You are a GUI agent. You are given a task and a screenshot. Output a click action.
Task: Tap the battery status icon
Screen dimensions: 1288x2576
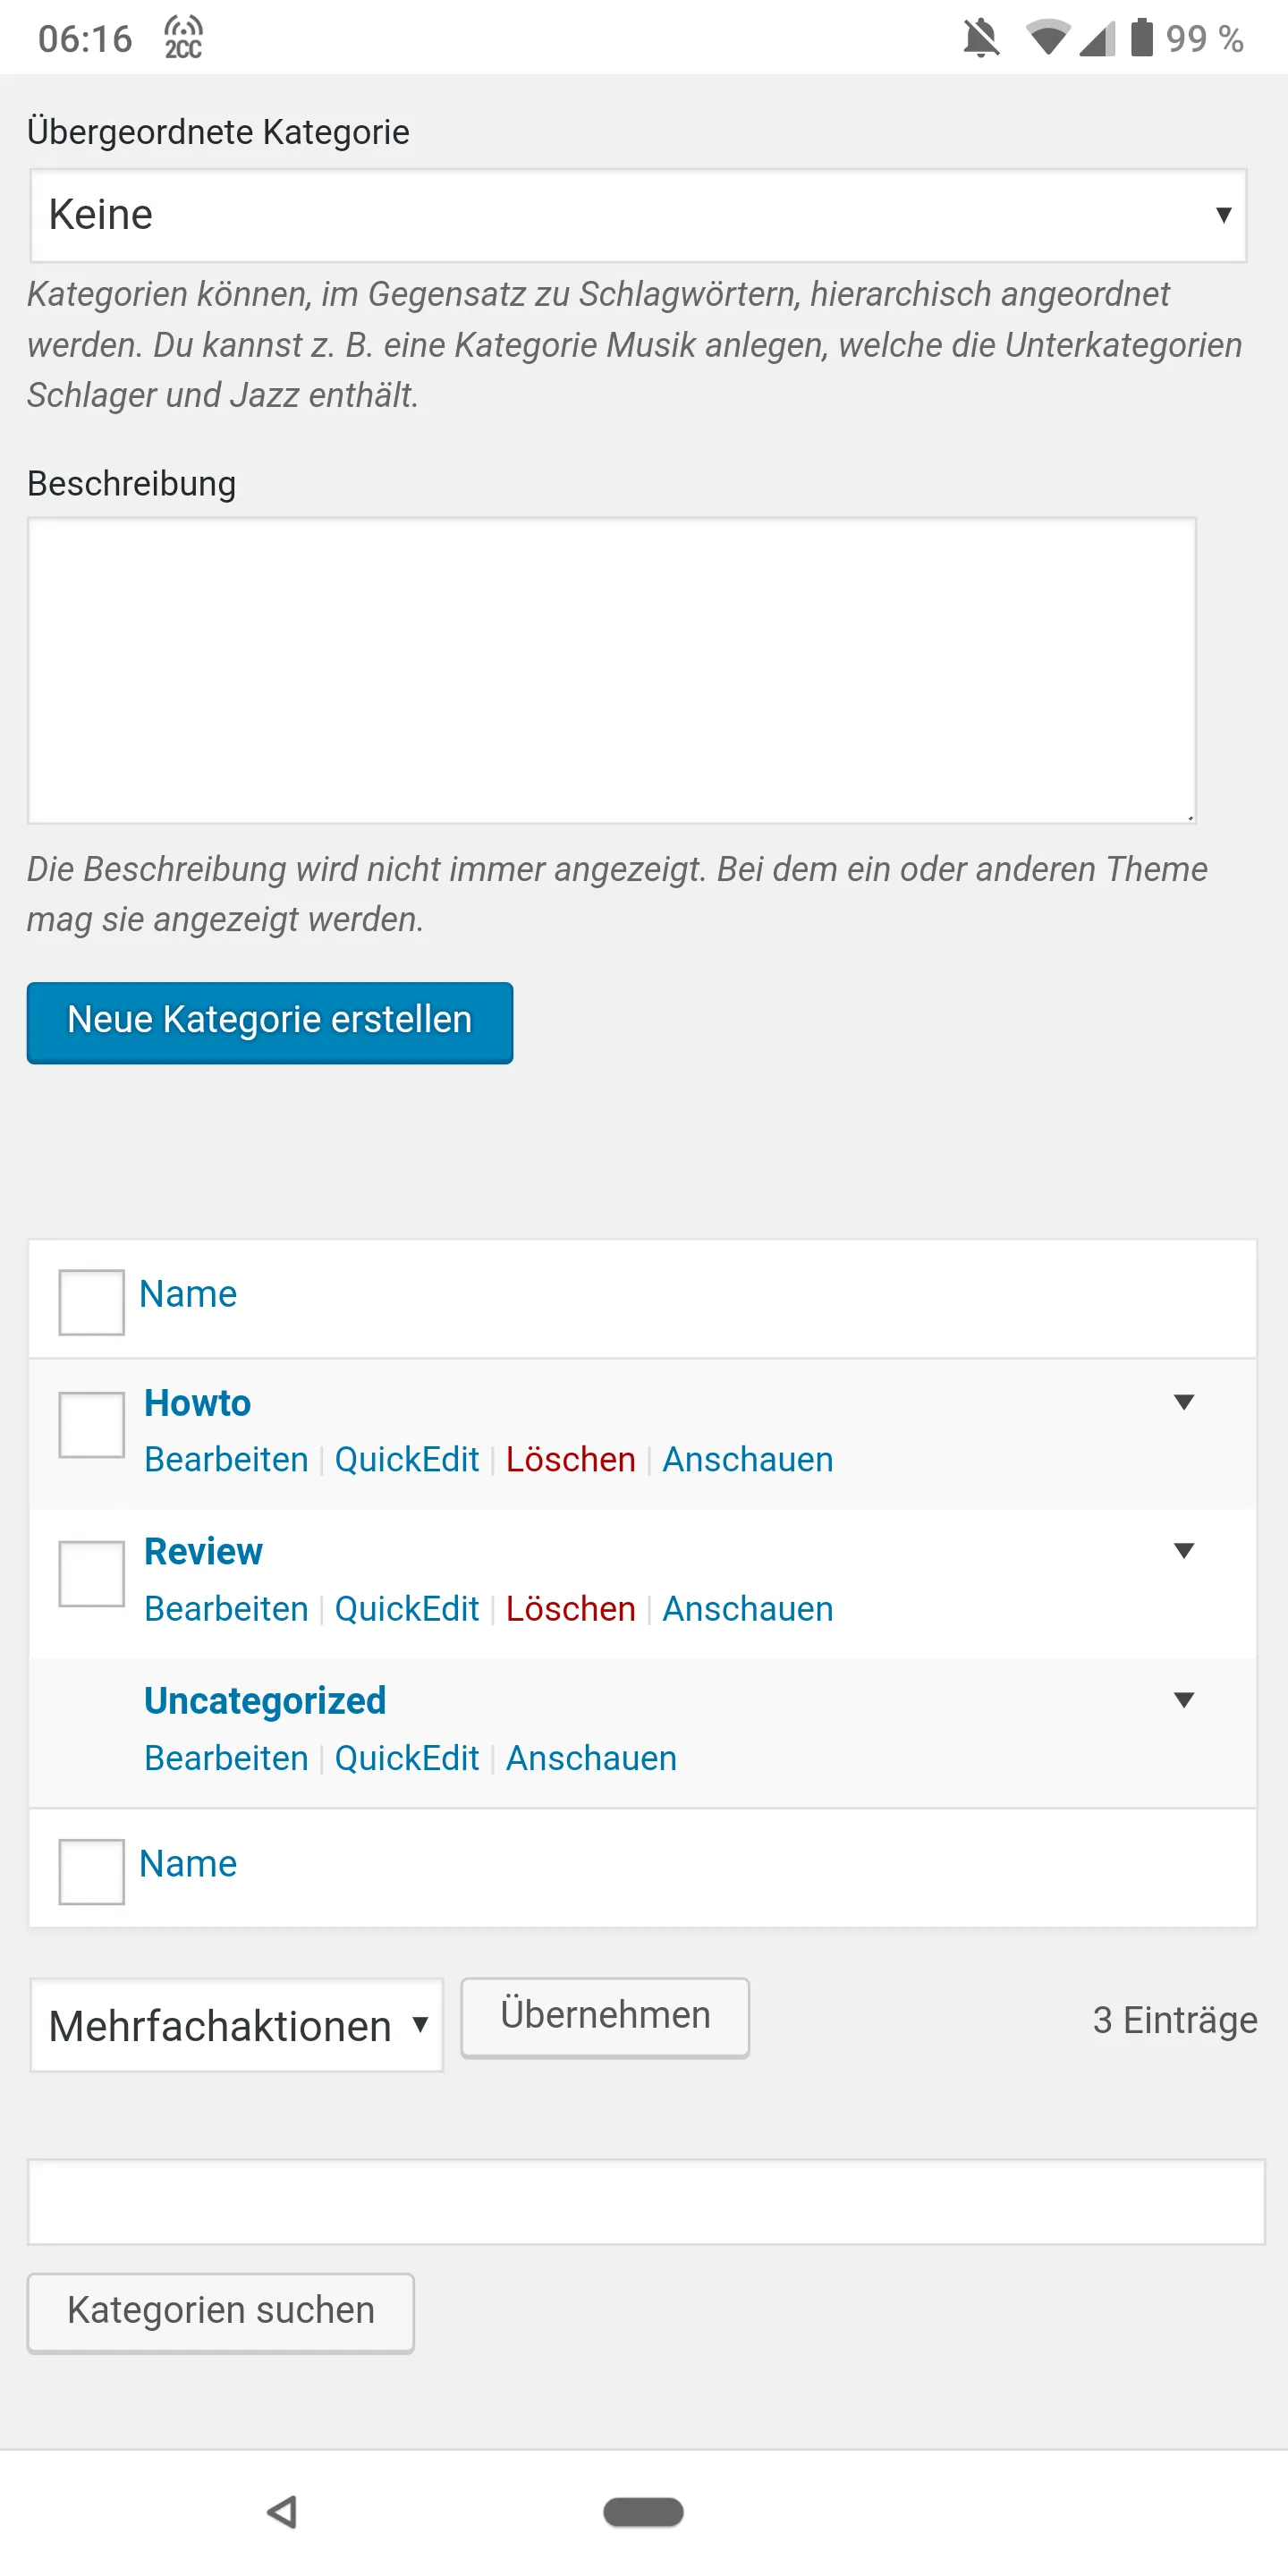1142,38
